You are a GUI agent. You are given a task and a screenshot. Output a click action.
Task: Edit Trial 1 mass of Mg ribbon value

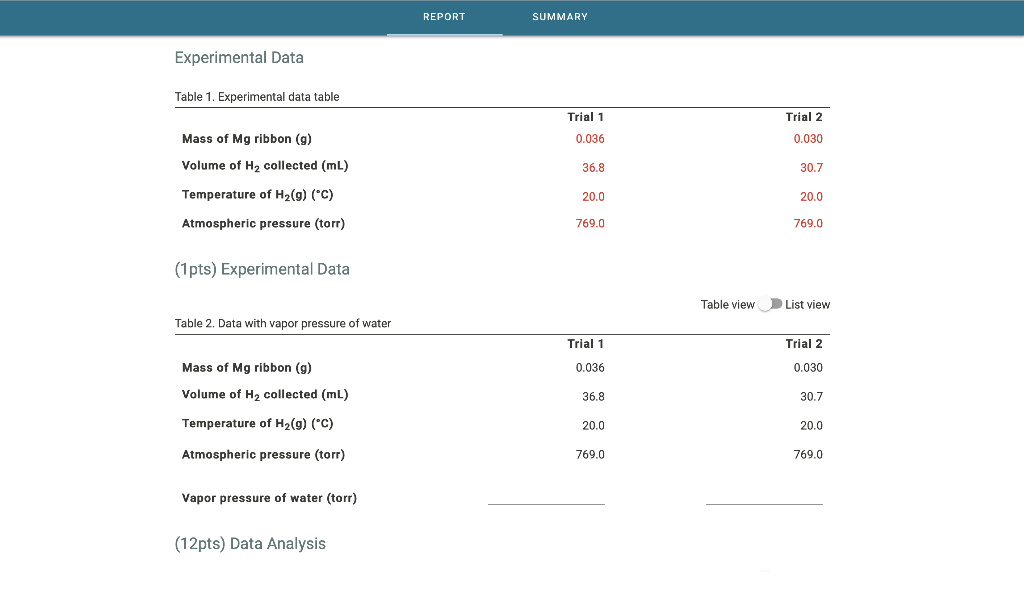[590, 138]
